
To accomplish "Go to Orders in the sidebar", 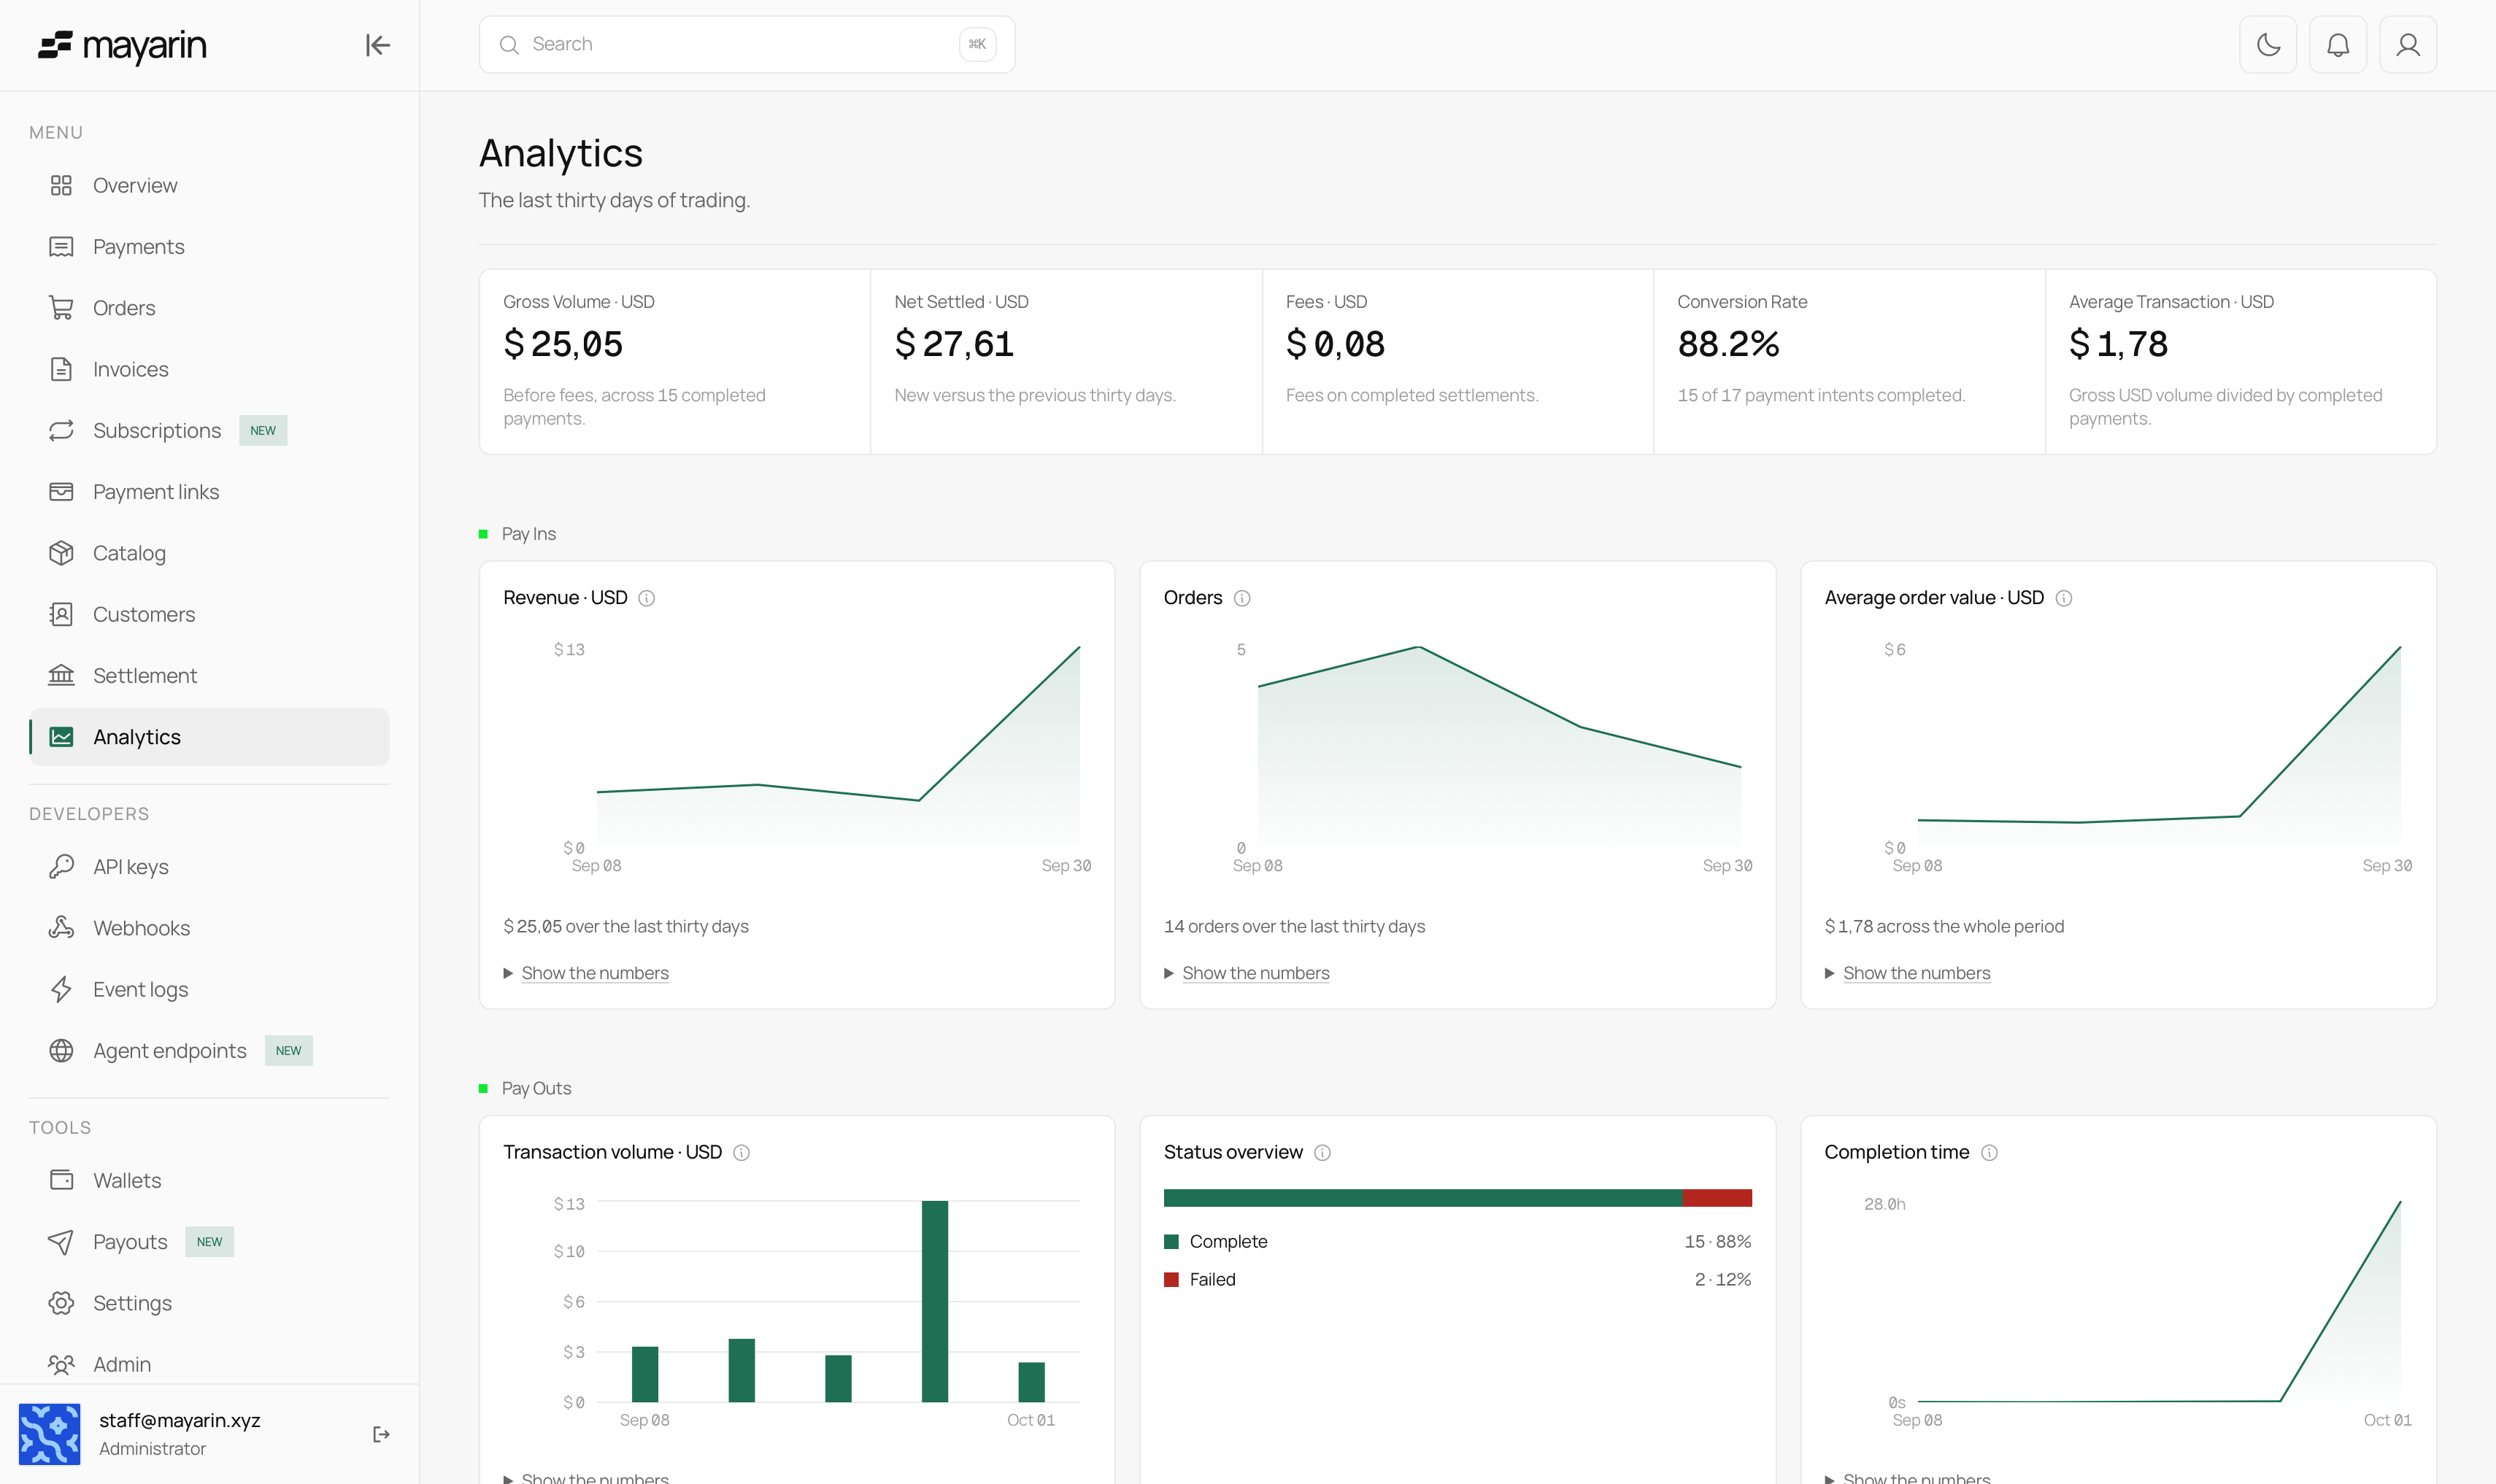I will pyautogui.click(x=209, y=308).
